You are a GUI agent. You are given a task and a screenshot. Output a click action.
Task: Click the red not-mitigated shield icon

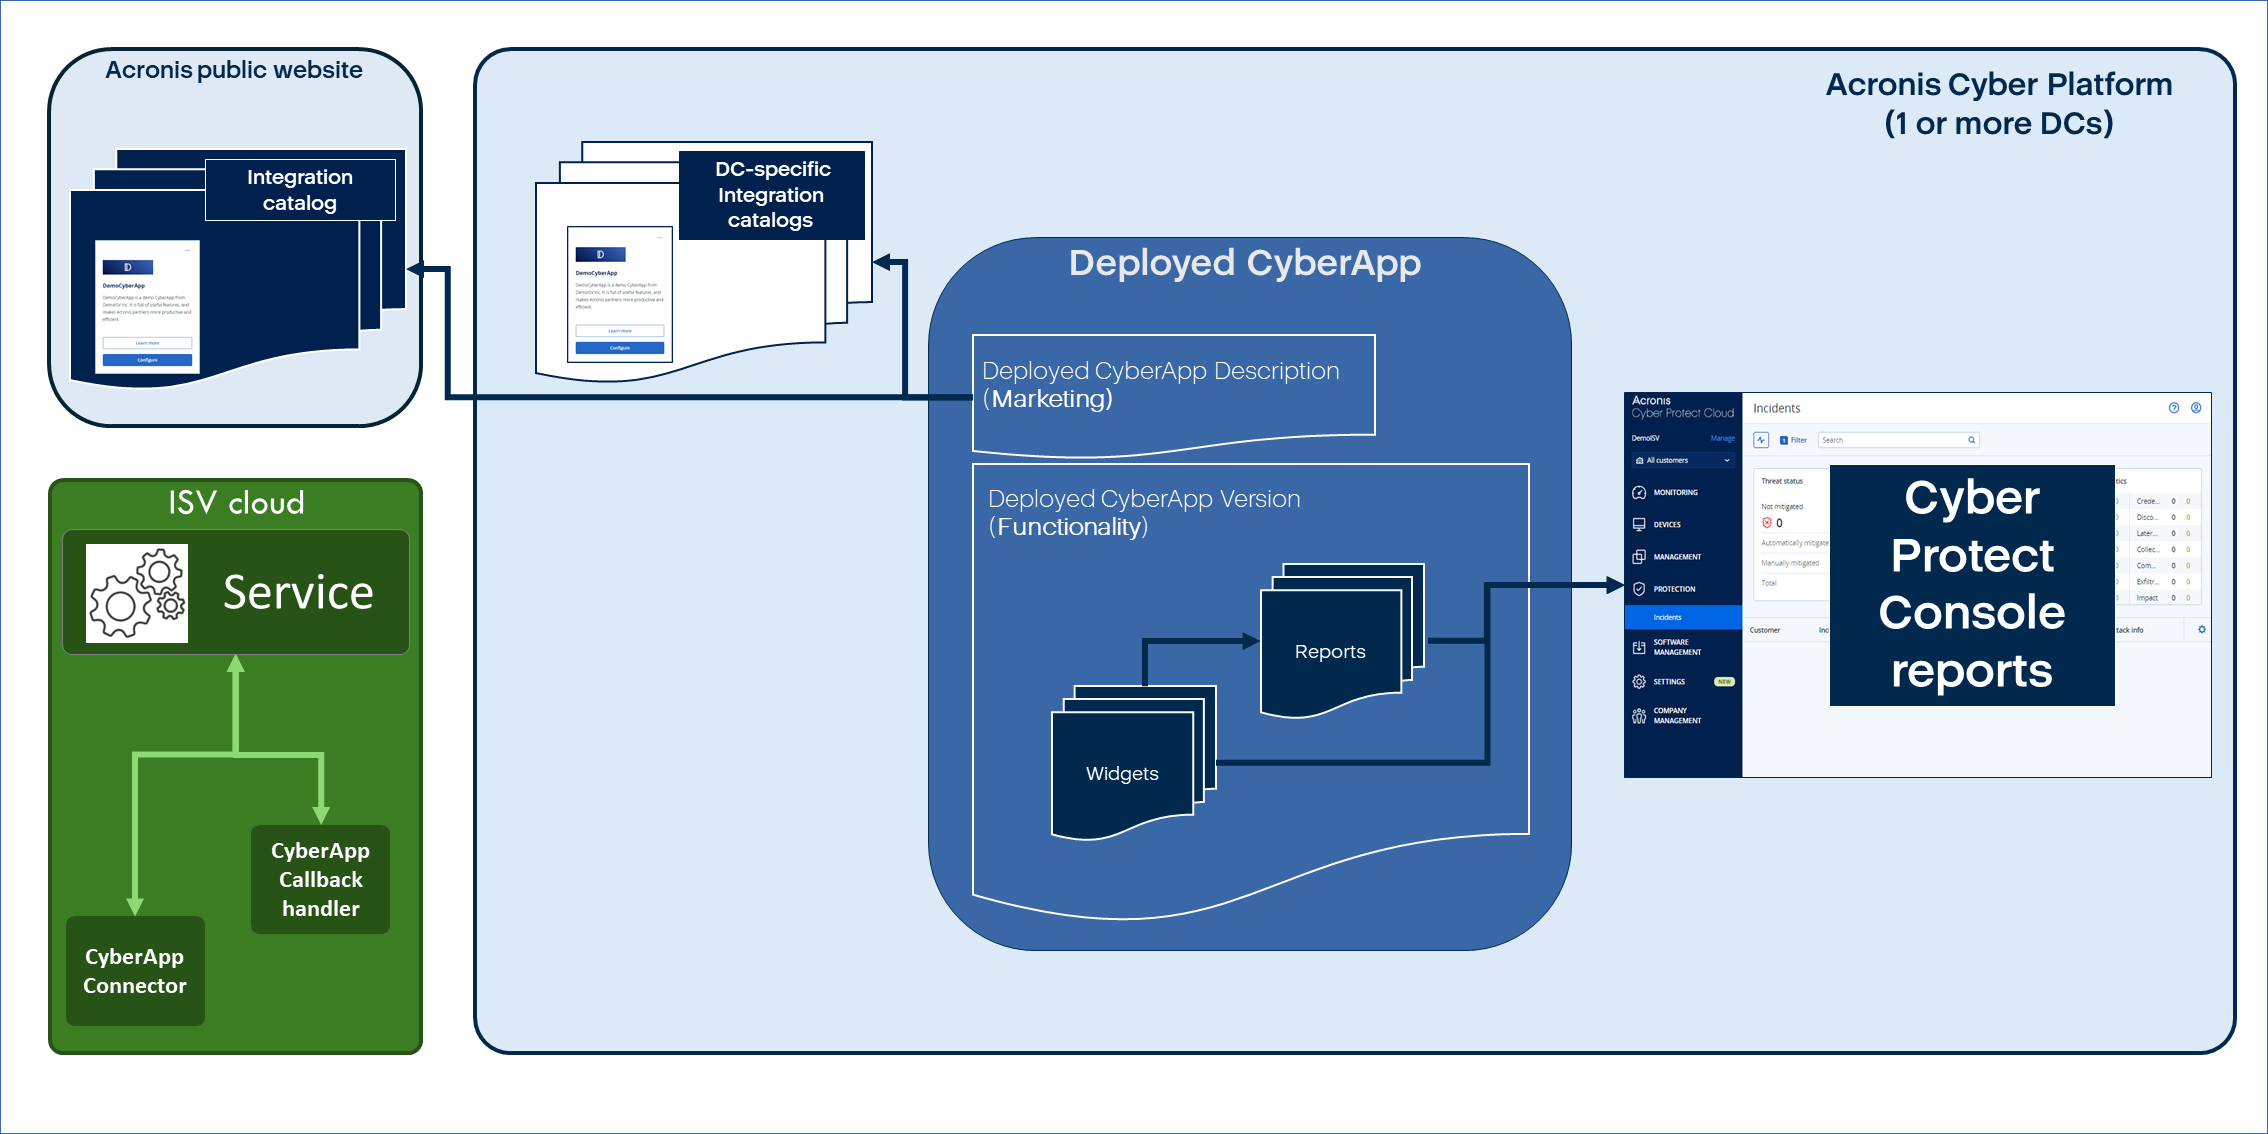pos(1767,523)
